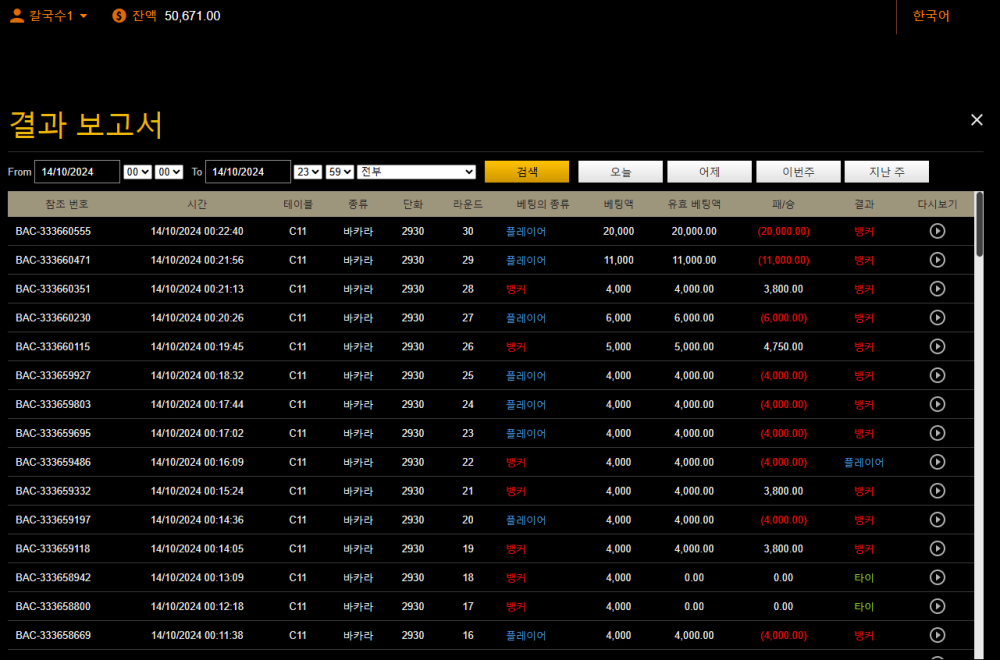Open the From hour dropdown

pos(137,172)
